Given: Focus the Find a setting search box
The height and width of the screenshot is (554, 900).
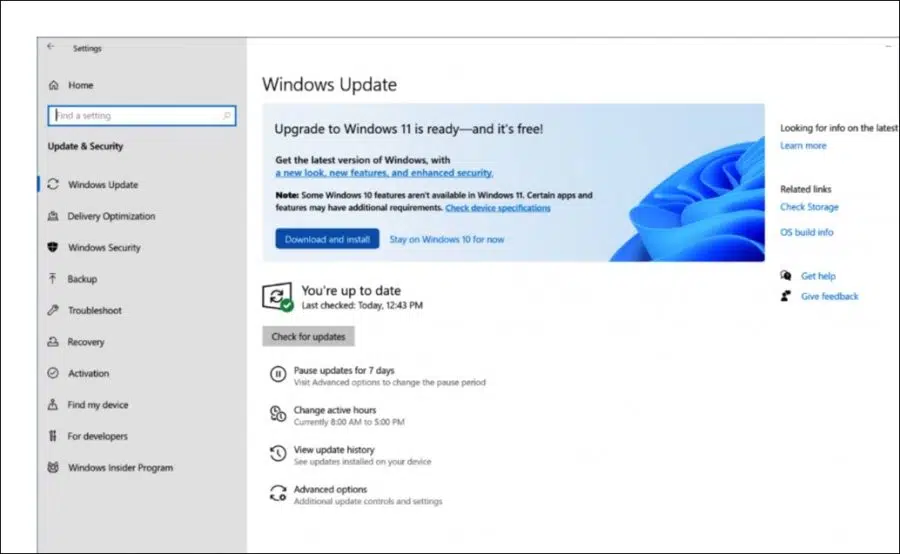Looking at the screenshot, I should [142, 116].
